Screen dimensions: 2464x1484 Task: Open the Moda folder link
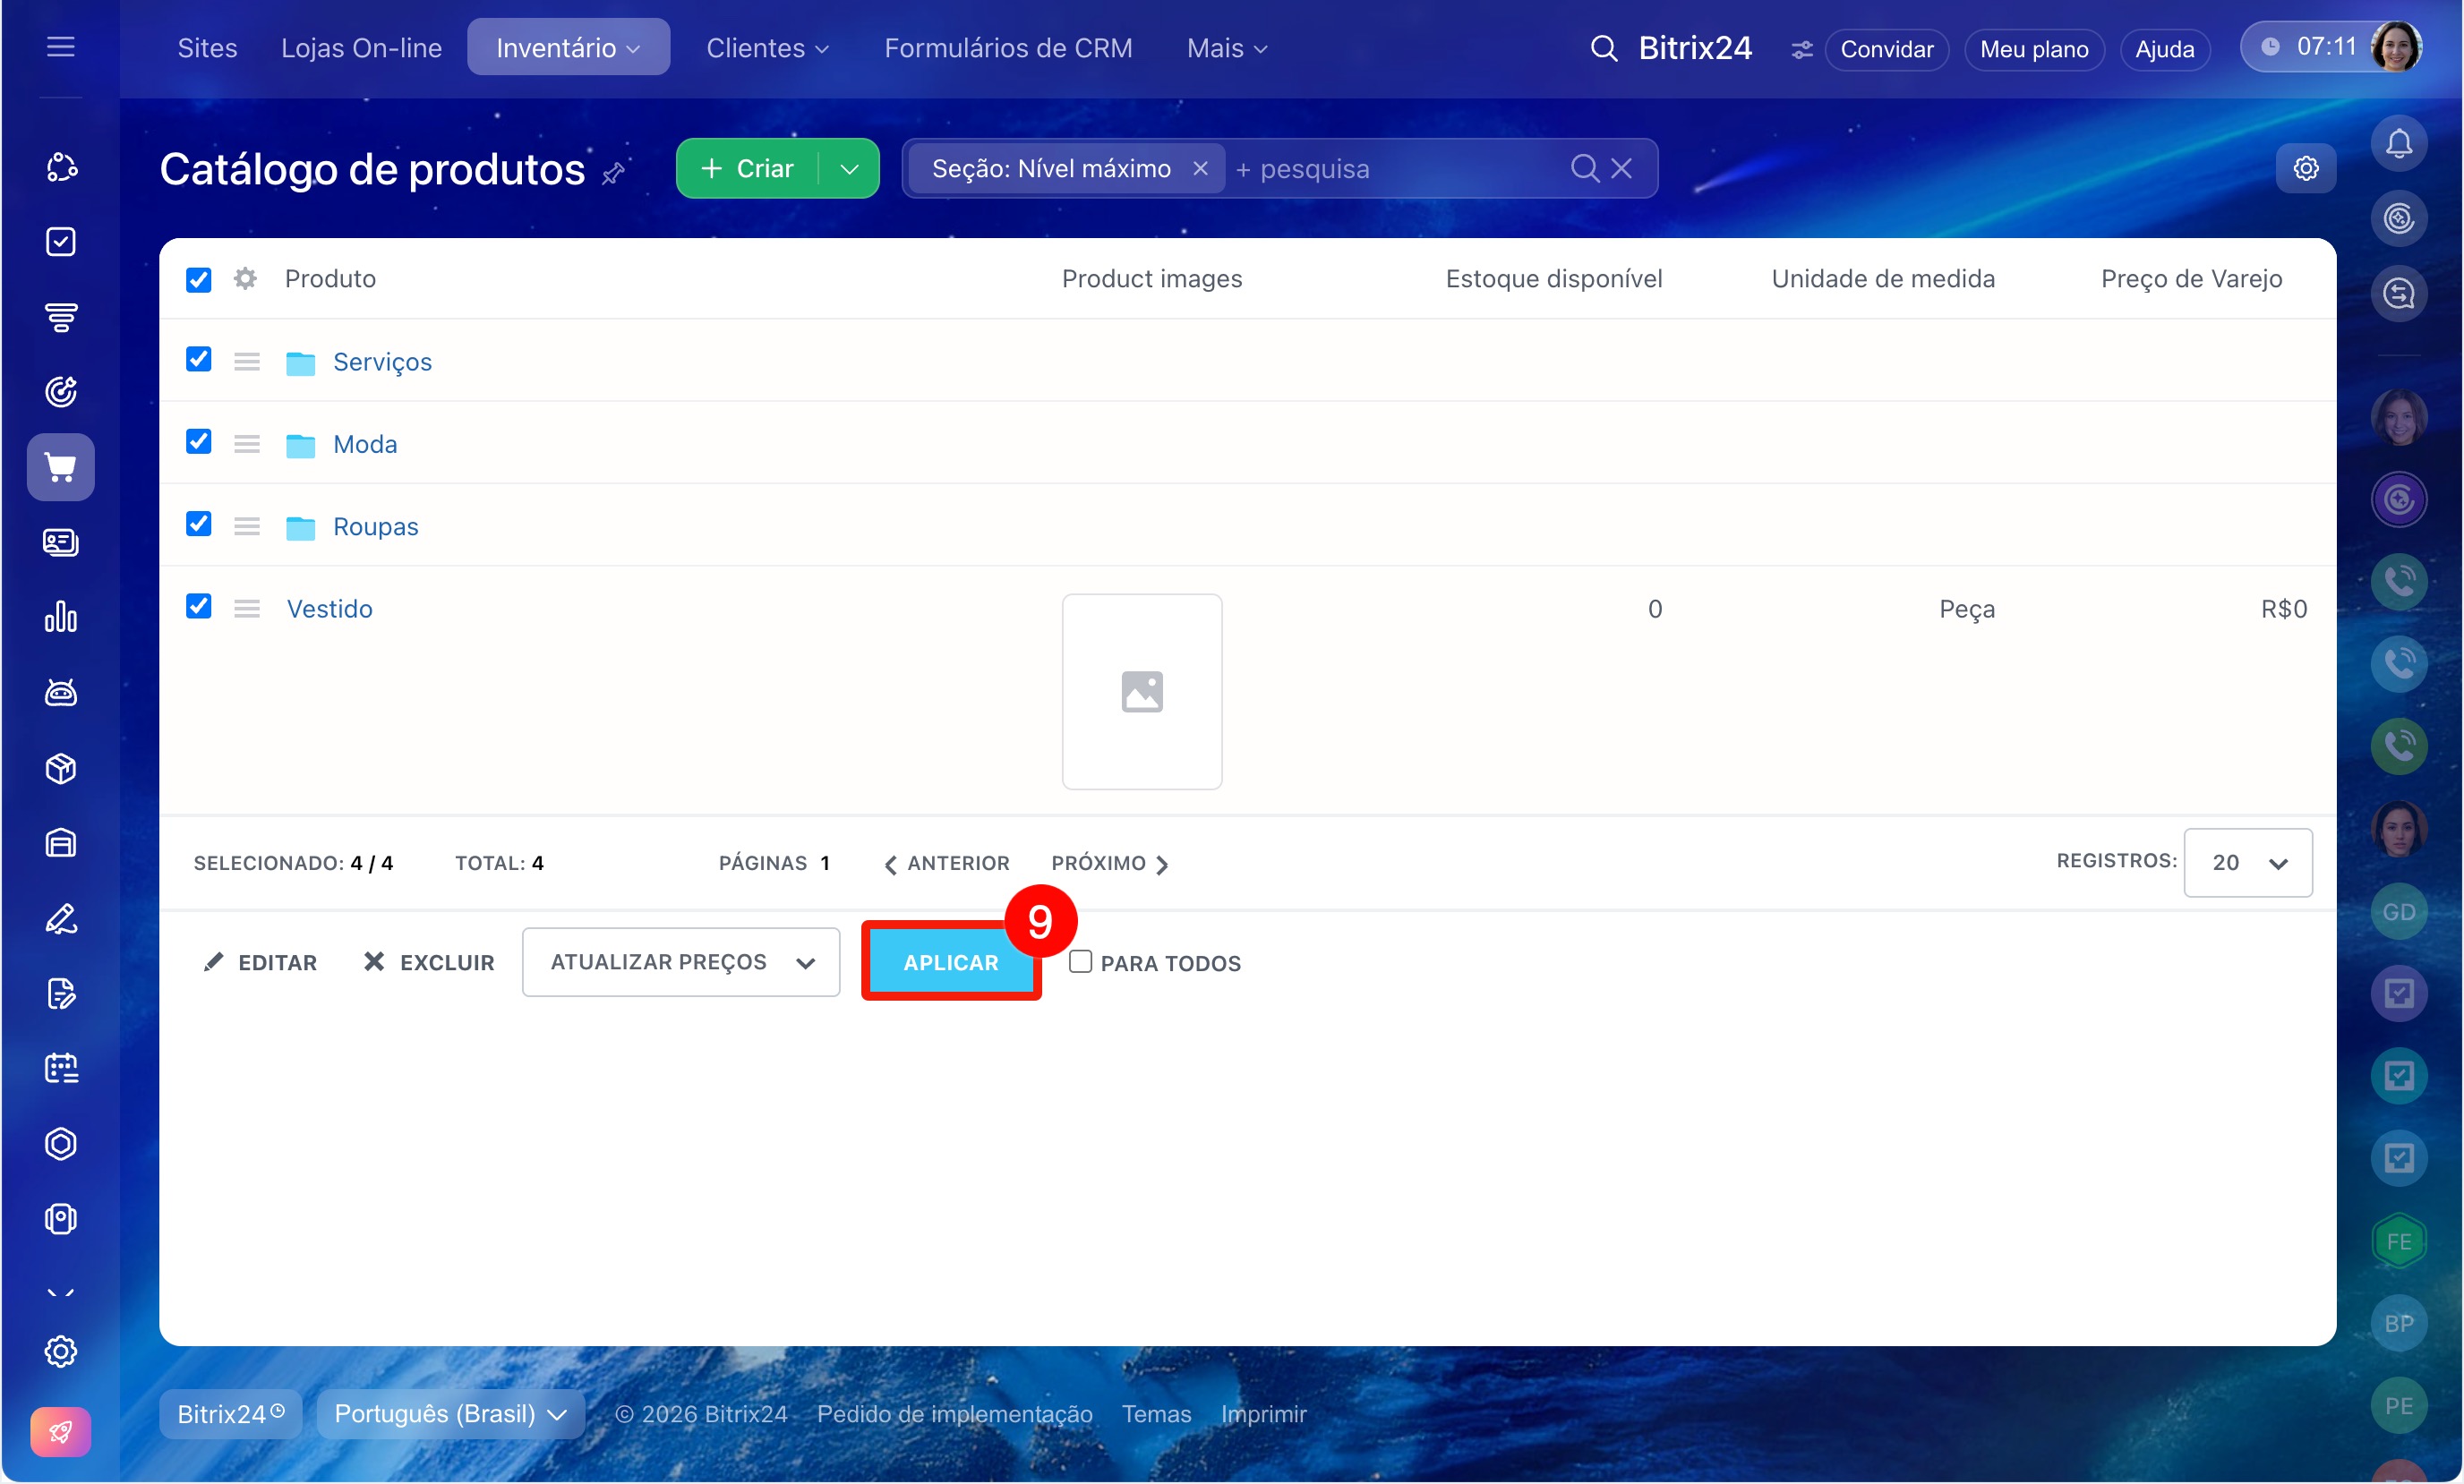[x=364, y=444]
